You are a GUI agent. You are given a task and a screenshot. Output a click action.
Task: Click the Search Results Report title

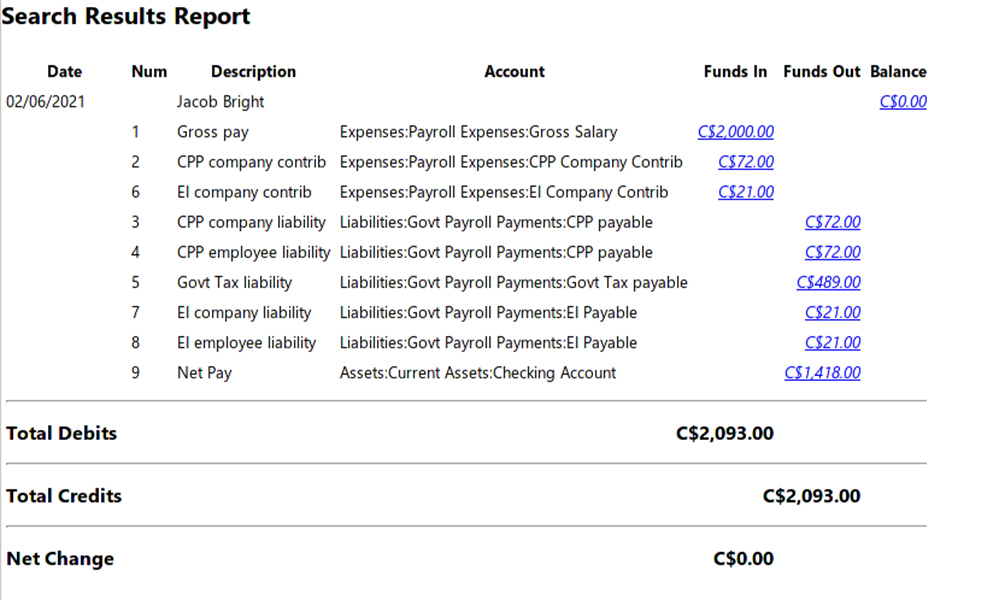pyautogui.click(x=126, y=17)
